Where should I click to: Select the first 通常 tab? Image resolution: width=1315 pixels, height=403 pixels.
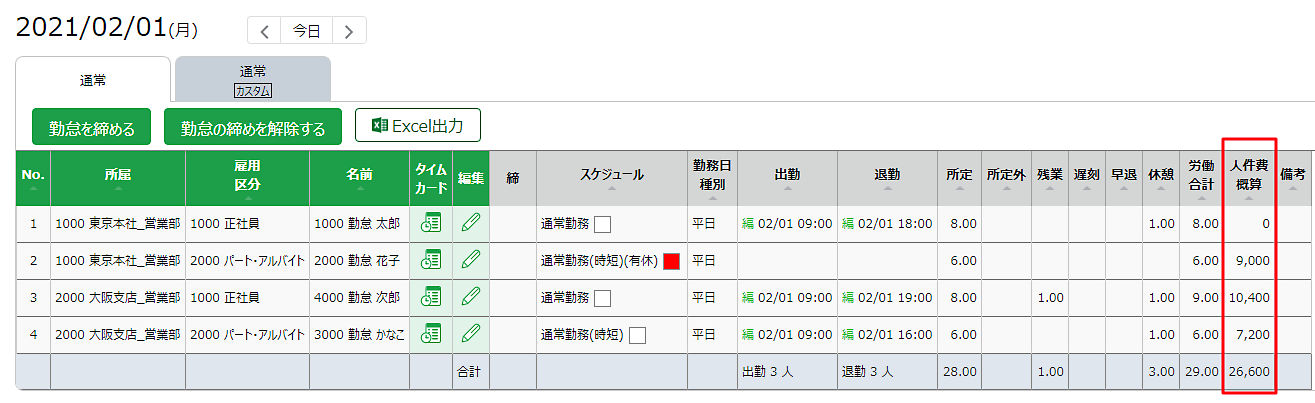tap(93, 79)
